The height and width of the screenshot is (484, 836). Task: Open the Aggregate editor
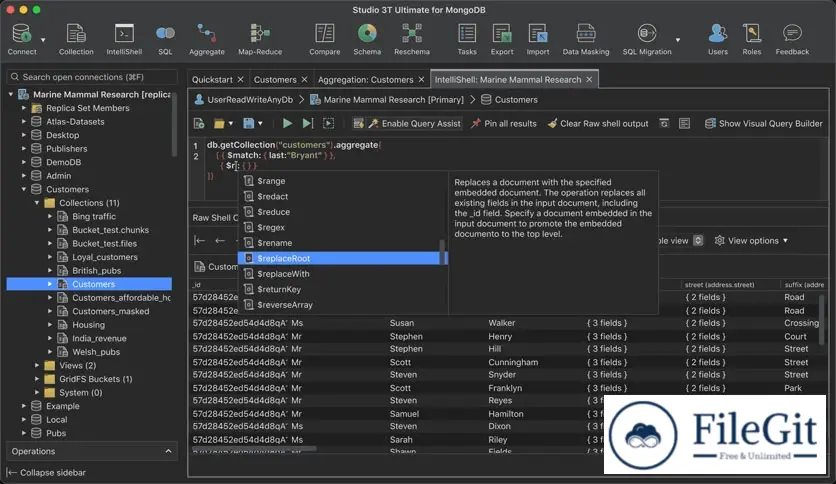click(x=206, y=39)
